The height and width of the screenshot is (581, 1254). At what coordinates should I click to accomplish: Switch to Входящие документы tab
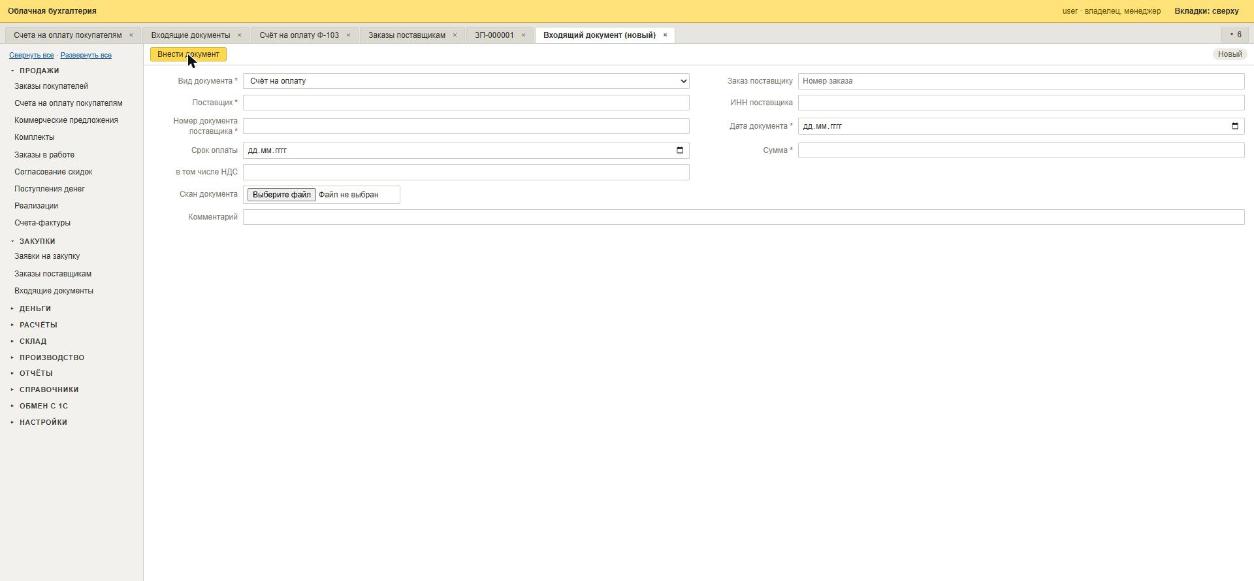click(x=190, y=35)
